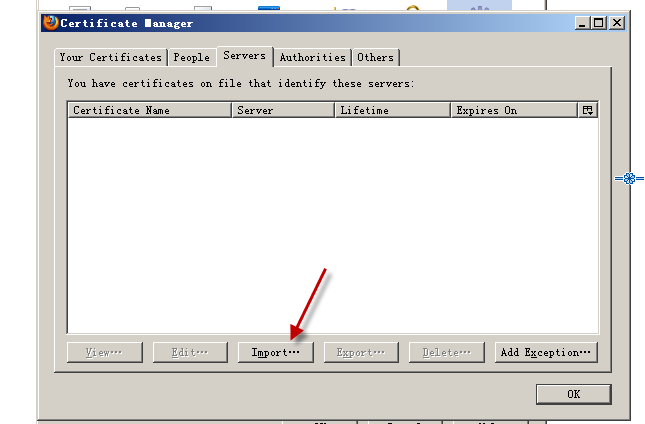
Task: Maximize the Certificate Manager window
Action: tap(599, 23)
